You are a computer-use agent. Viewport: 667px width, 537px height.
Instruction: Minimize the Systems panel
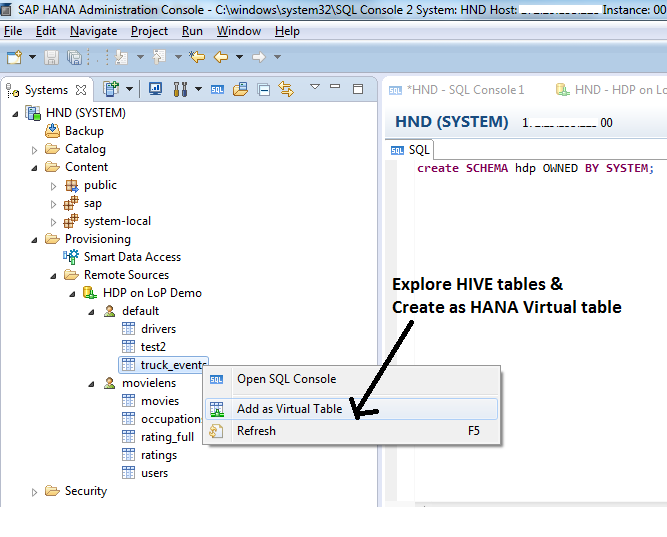[x=335, y=86]
